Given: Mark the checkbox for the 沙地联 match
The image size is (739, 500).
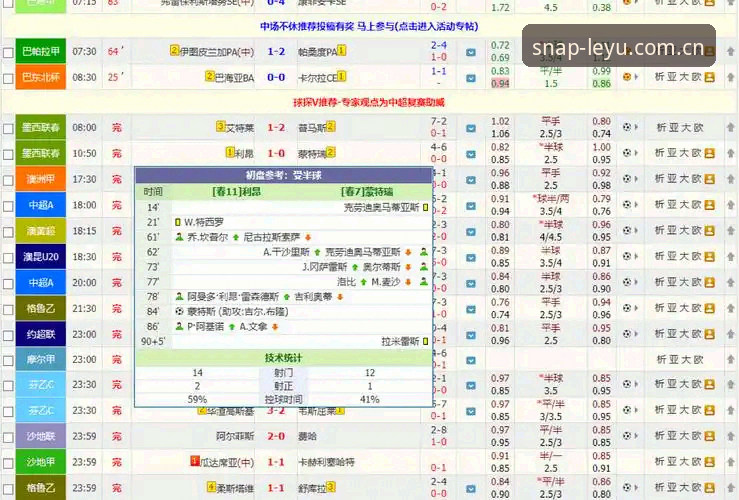Looking at the screenshot, I should [x=8, y=437].
